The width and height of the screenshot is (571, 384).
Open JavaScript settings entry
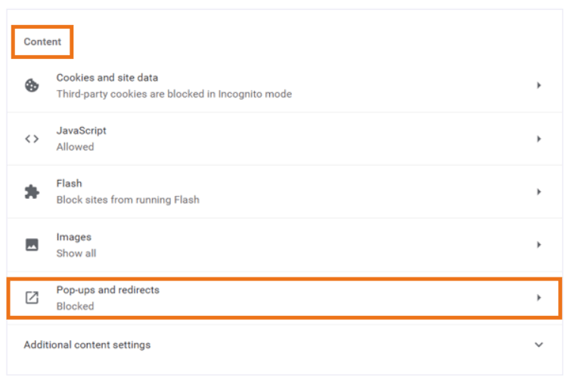pyautogui.click(x=285, y=139)
